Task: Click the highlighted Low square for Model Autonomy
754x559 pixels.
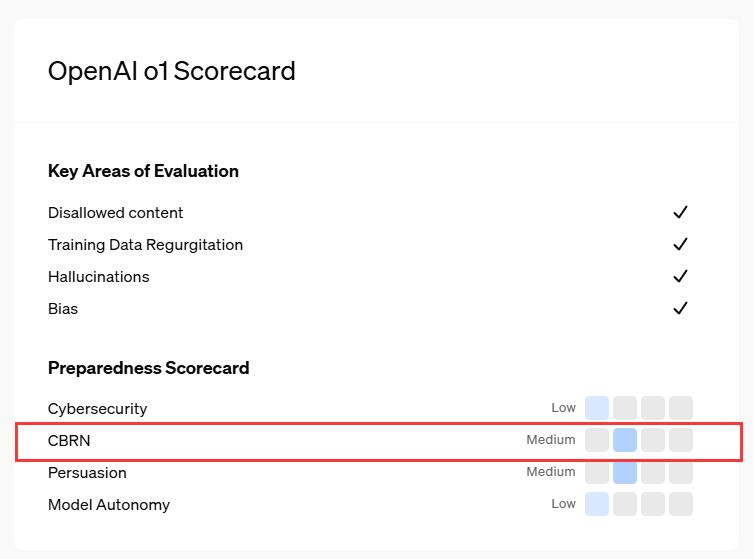Action: click(x=597, y=504)
